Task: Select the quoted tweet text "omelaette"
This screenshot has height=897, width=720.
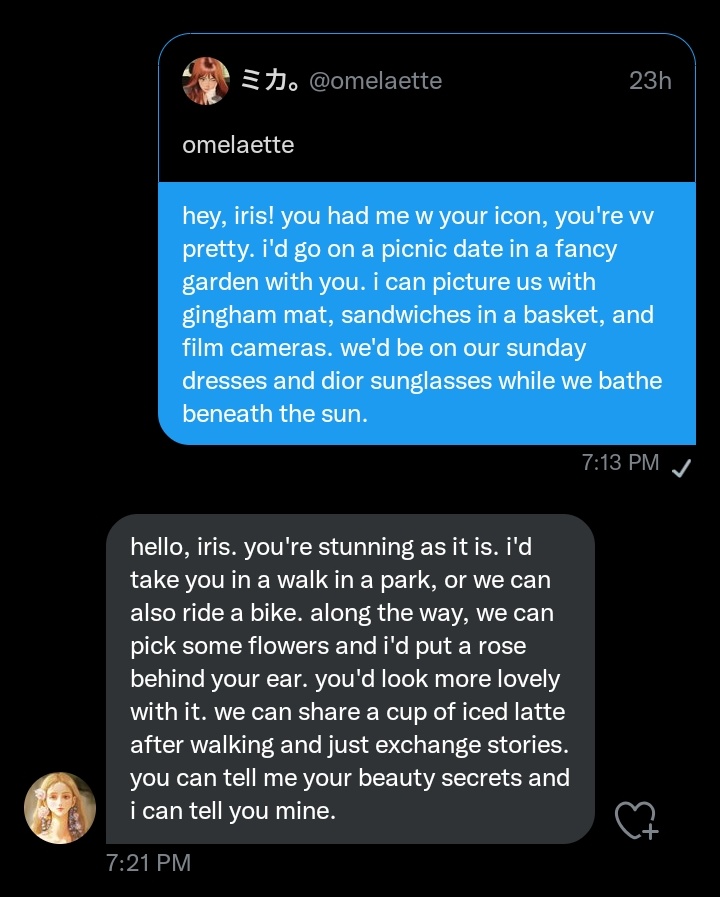Action: click(238, 145)
